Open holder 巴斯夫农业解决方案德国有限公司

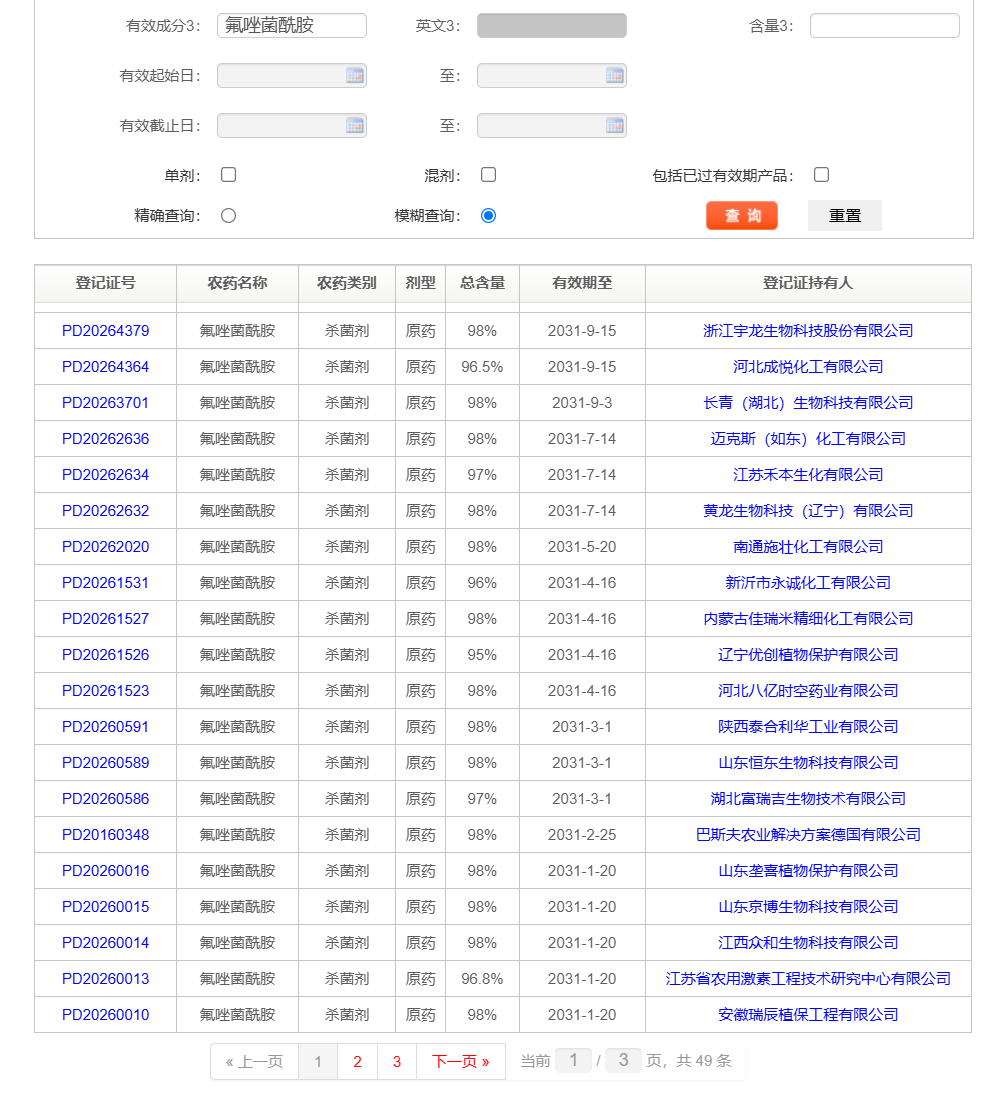click(x=808, y=835)
